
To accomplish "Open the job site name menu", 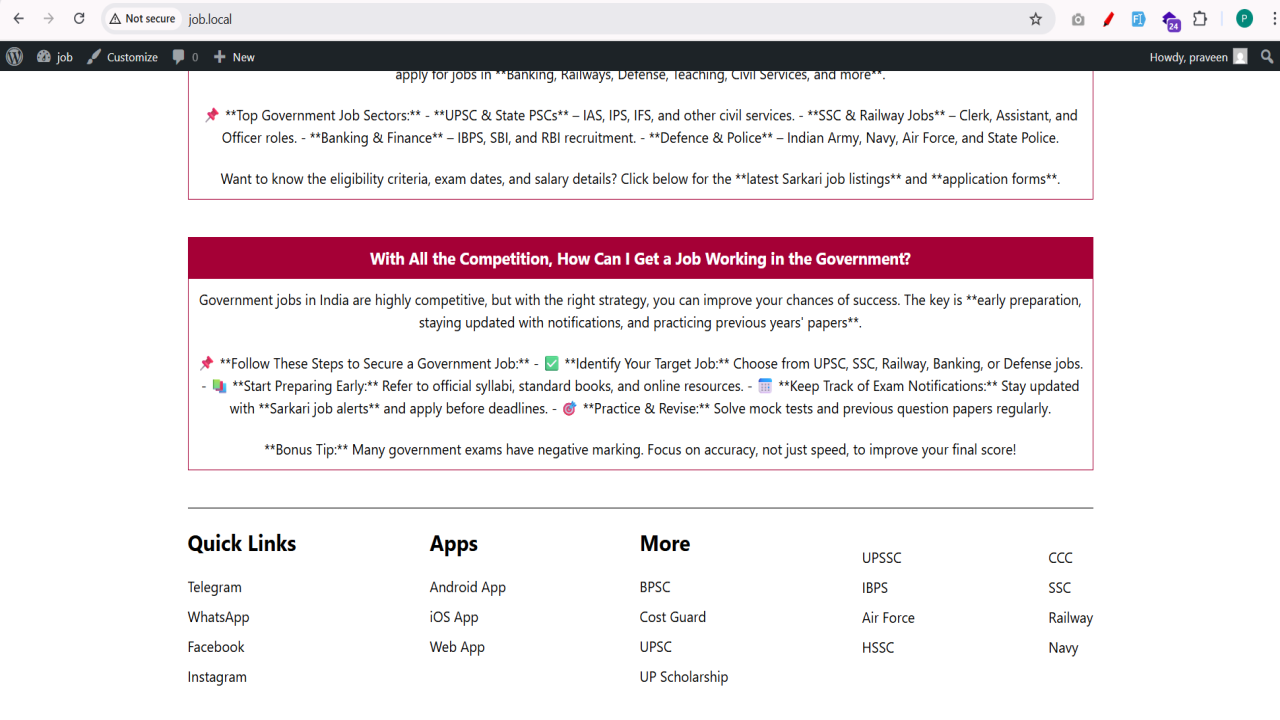I will coord(55,57).
